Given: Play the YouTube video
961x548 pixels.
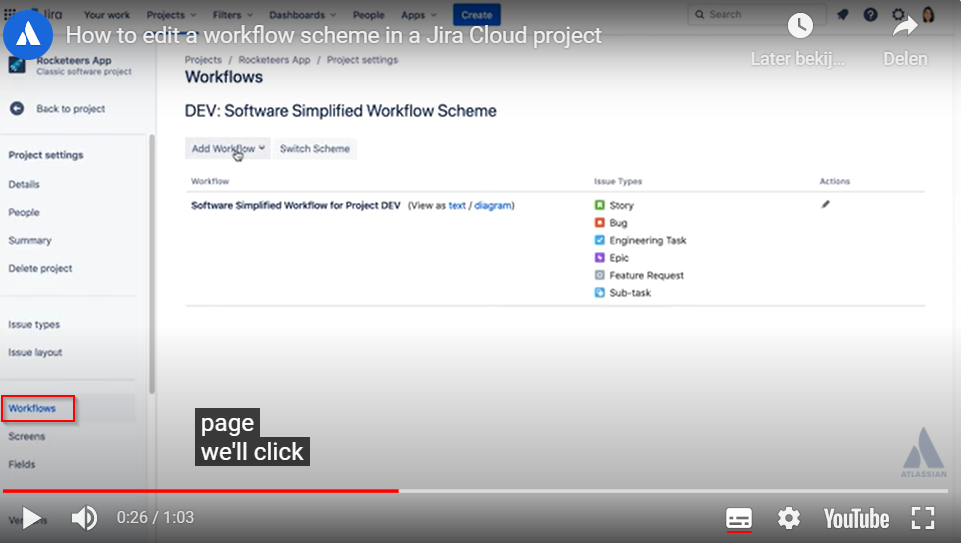Looking at the screenshot, I should [31, 519].
